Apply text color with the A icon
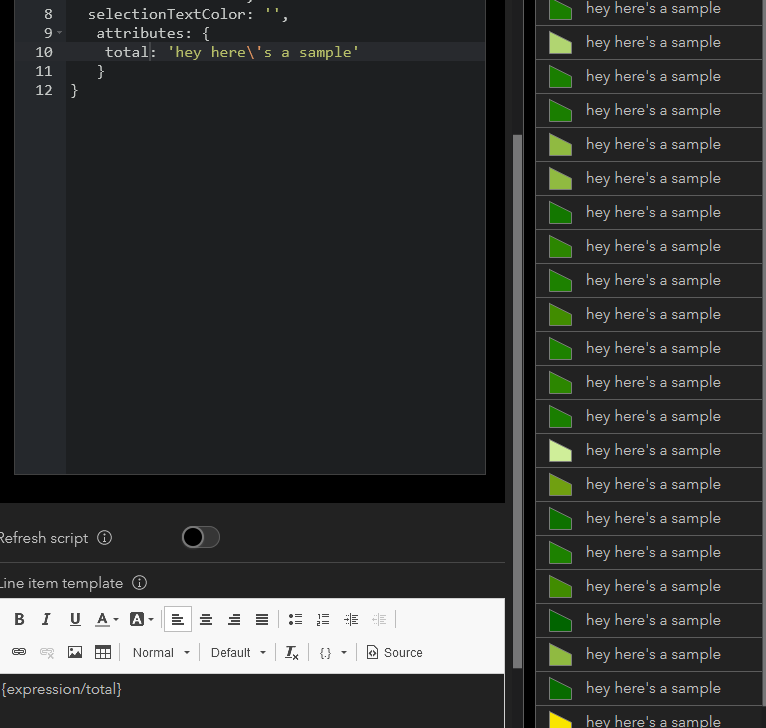This screenshot has width=766, height=728. [x=102, y=619]
